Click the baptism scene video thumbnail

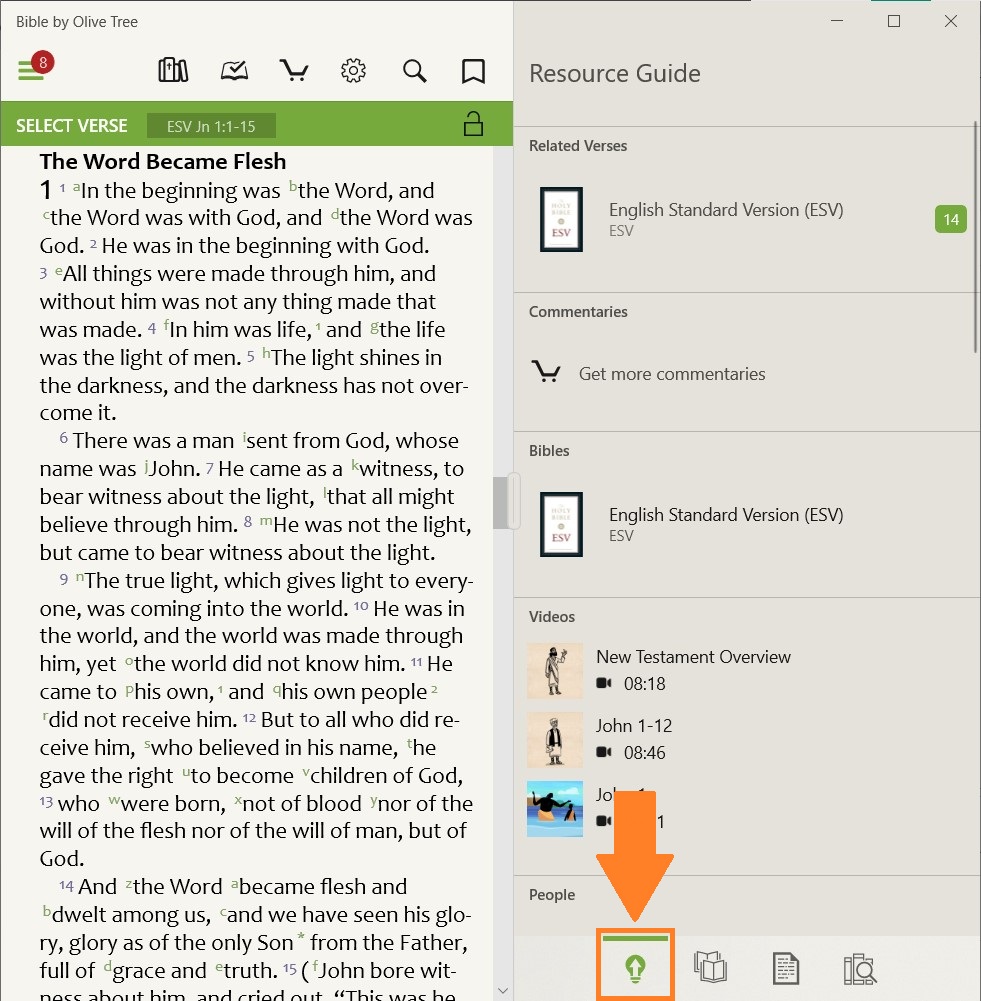click(555, 808)
